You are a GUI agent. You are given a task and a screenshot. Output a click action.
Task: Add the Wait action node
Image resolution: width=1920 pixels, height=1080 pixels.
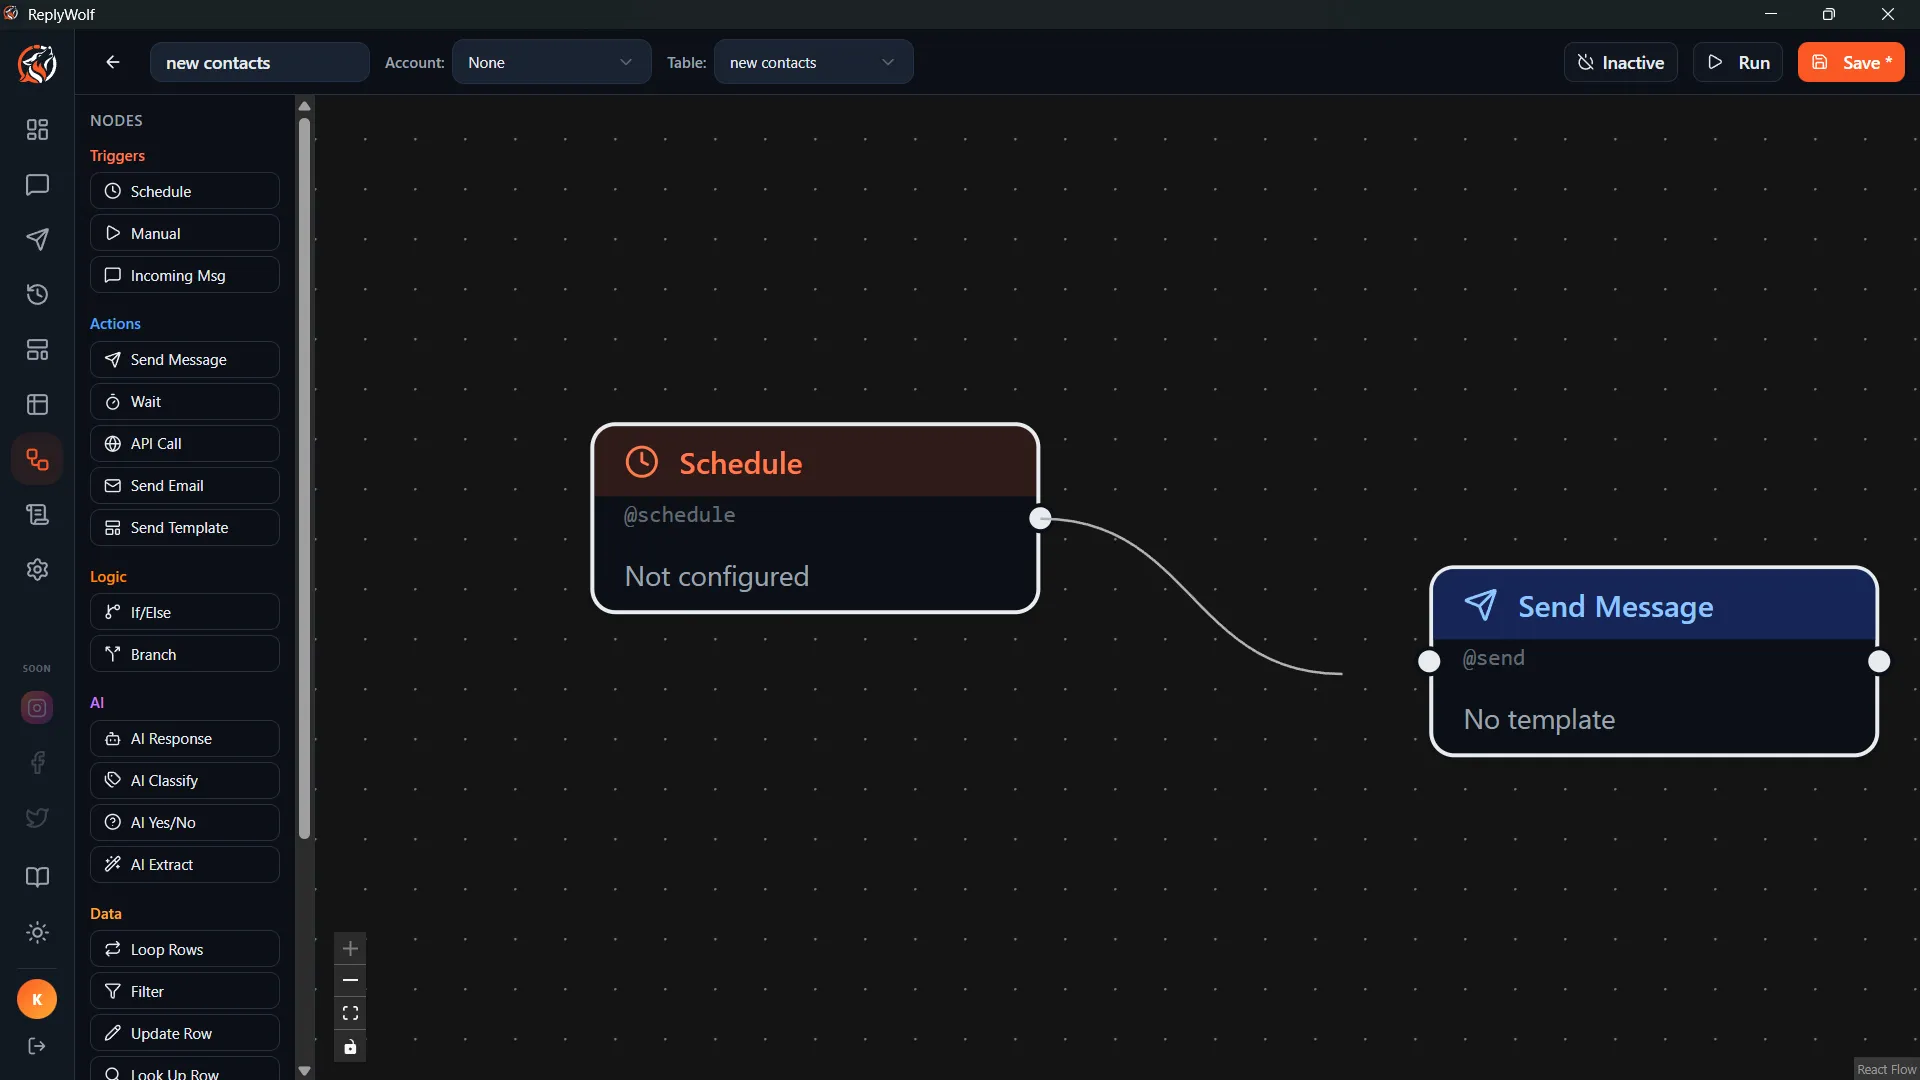pyautogui.click(x=185, y=401)
